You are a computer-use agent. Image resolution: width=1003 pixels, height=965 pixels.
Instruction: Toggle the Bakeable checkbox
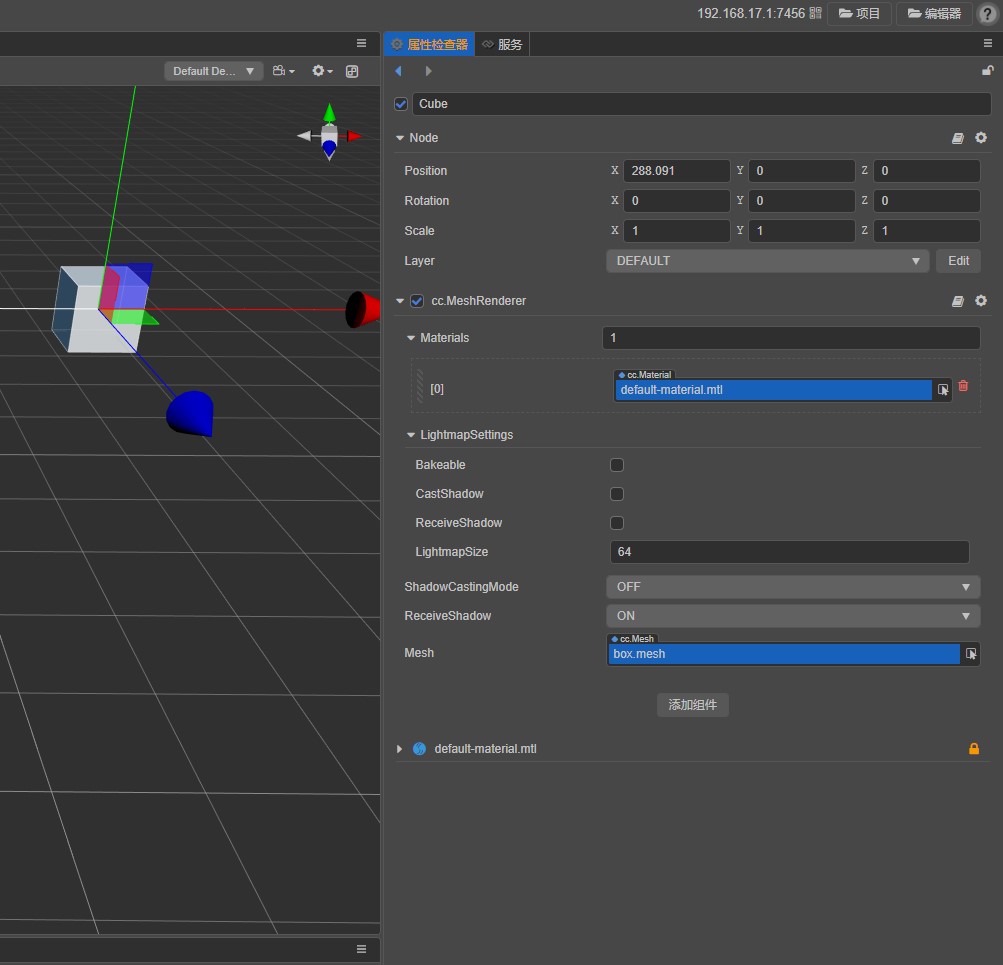(617, 465)
